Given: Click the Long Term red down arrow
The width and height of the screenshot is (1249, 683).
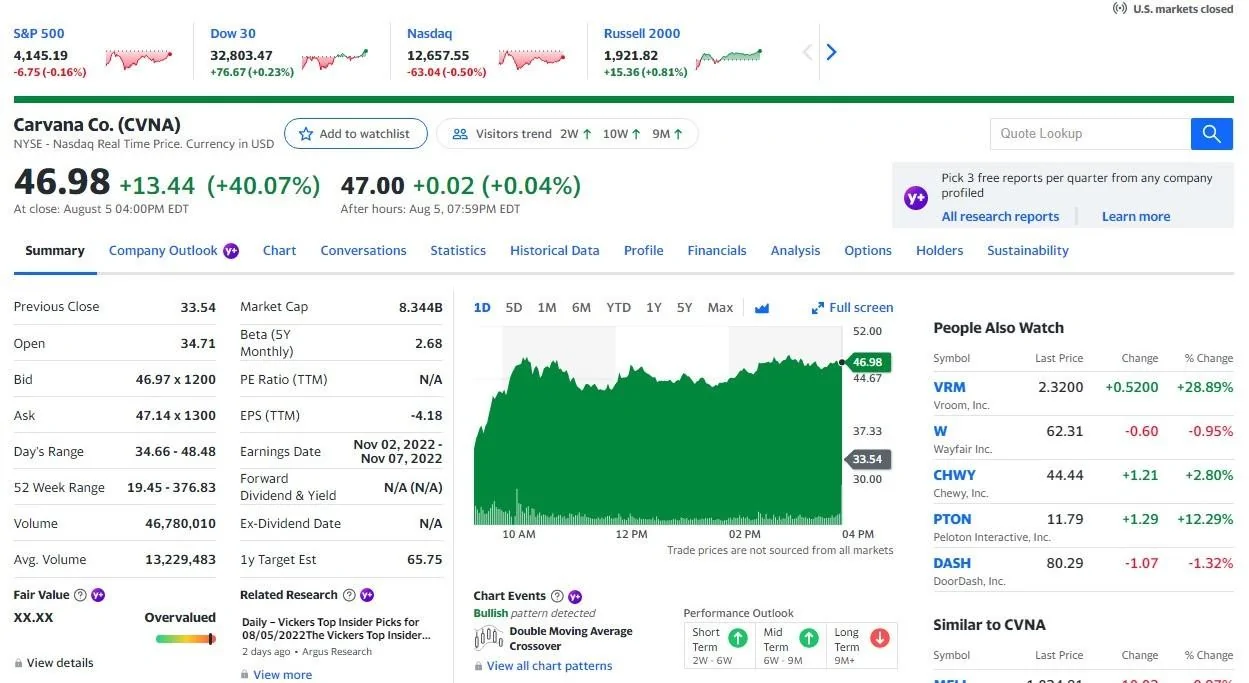Looking at the screenshot, I should [x=880, y=638].
